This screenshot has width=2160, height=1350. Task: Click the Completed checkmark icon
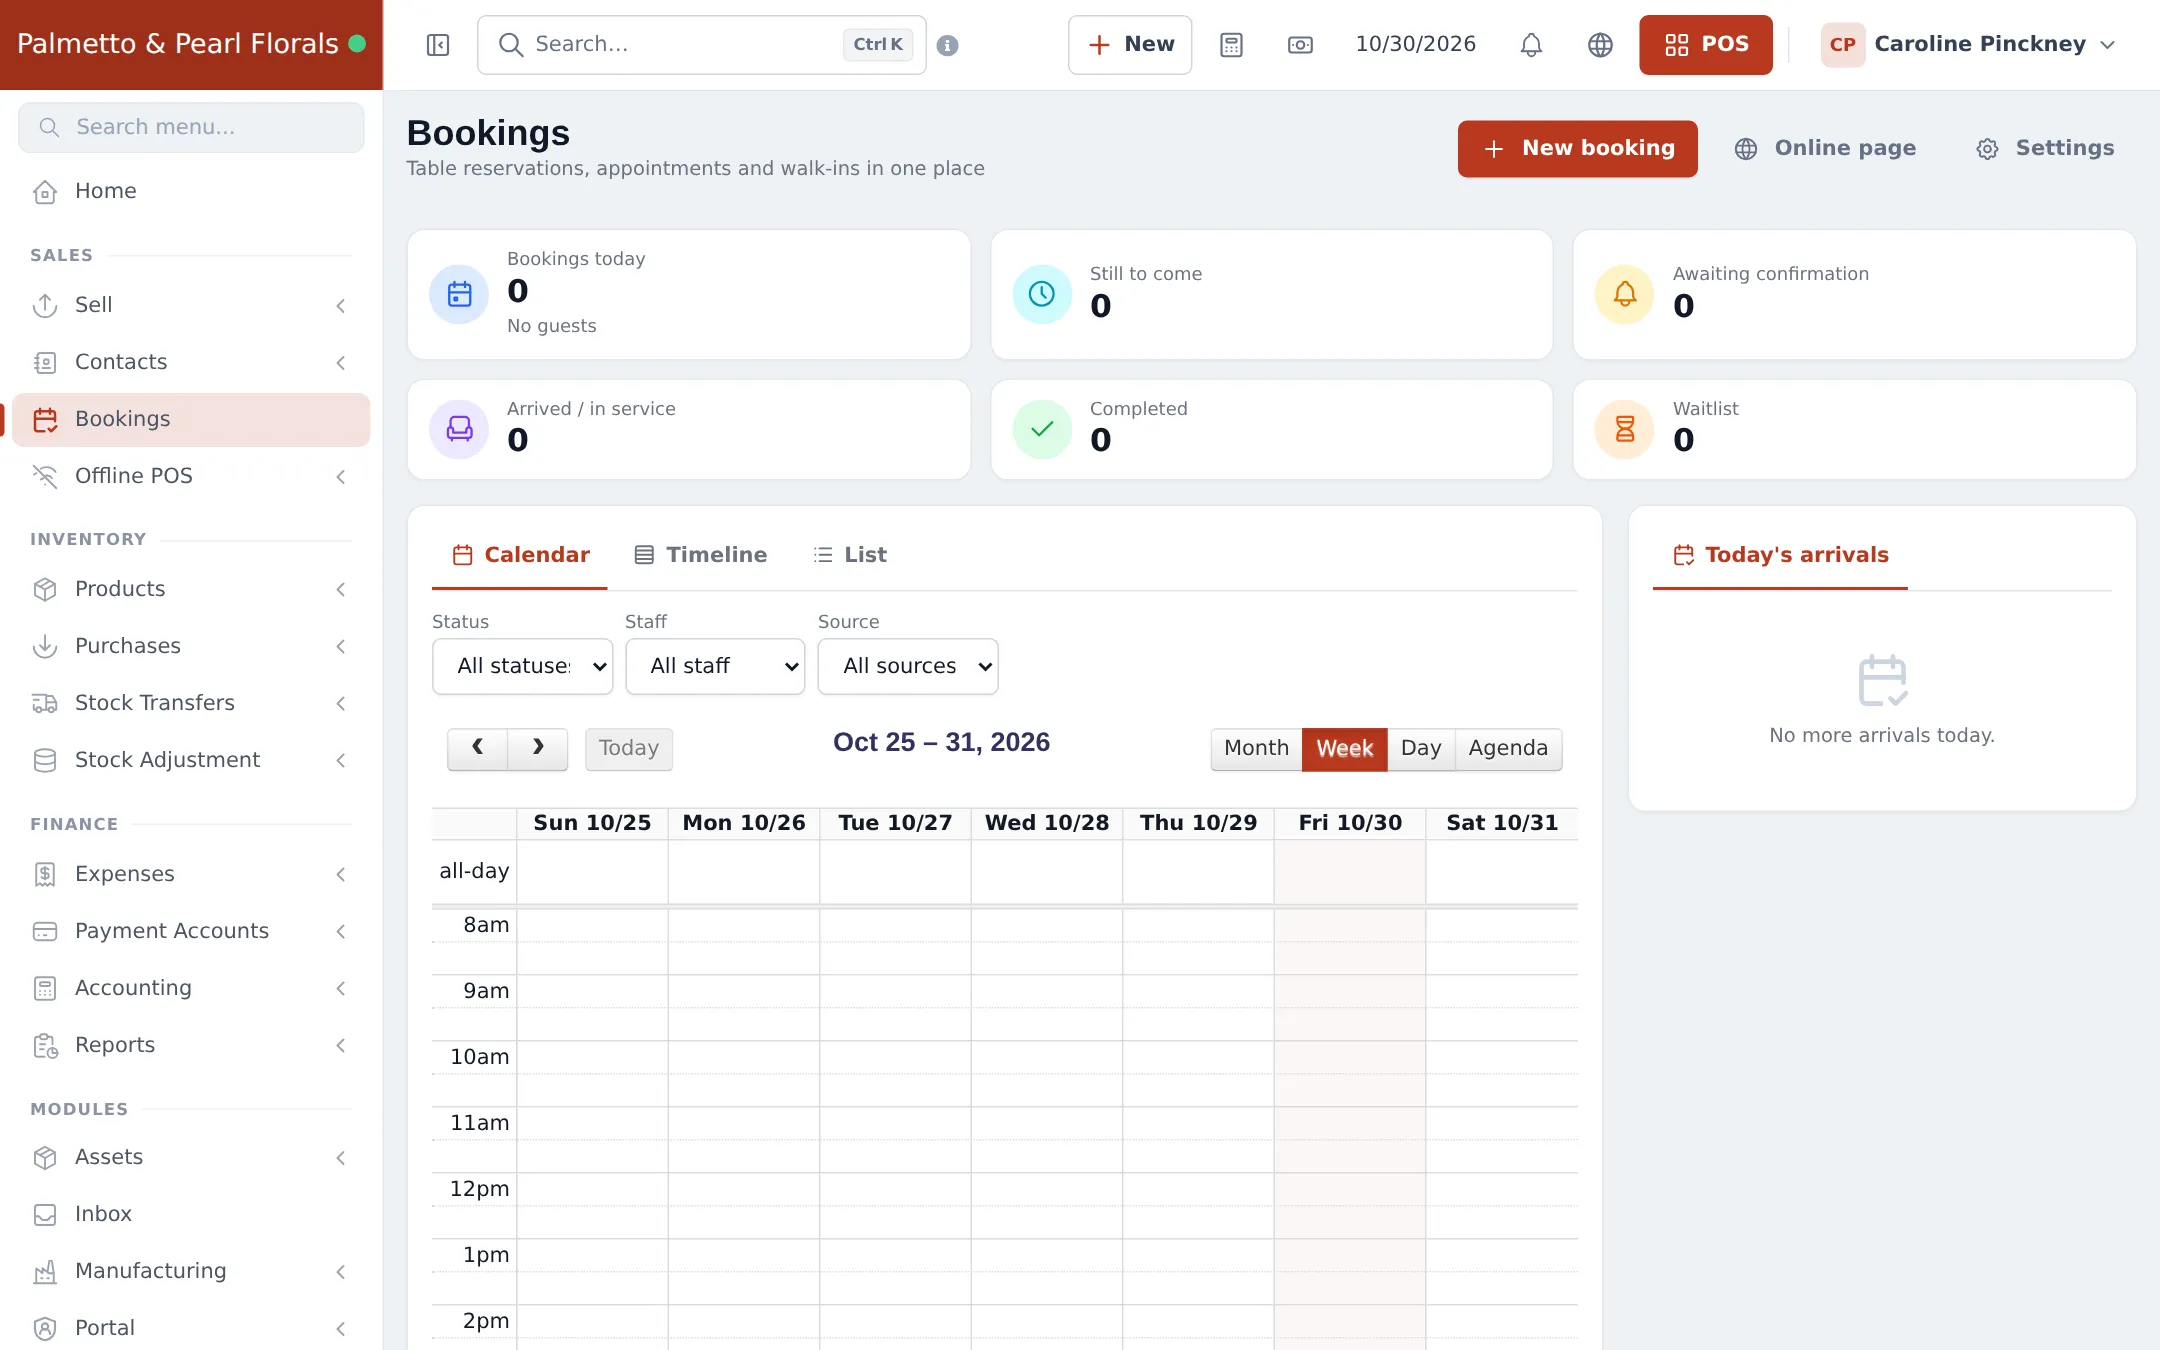[x=1042, y=429]
